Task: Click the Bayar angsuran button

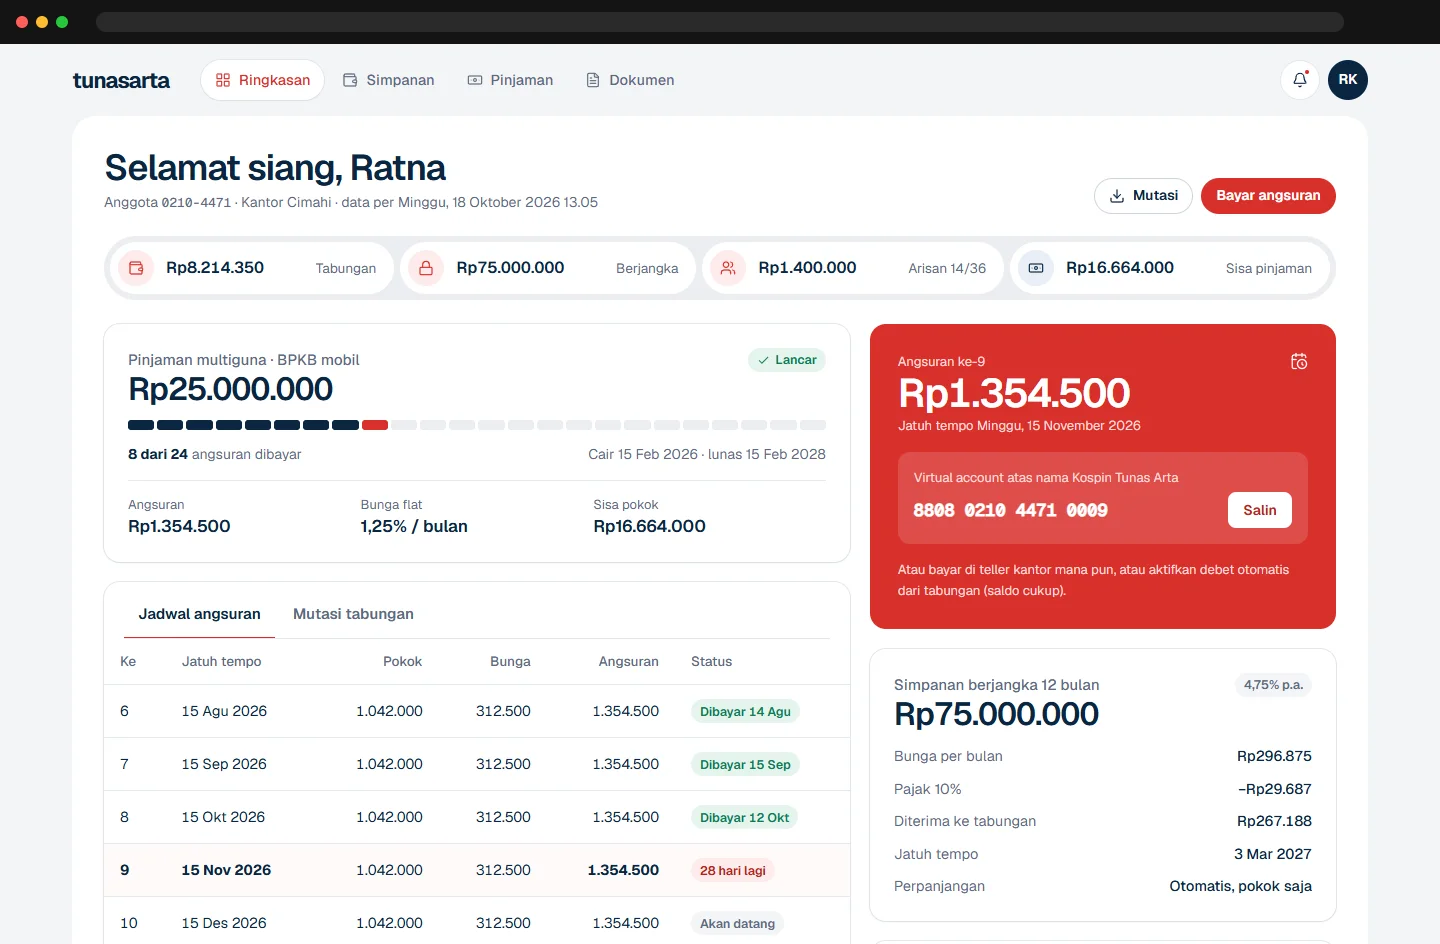Action: (1268, 196)
